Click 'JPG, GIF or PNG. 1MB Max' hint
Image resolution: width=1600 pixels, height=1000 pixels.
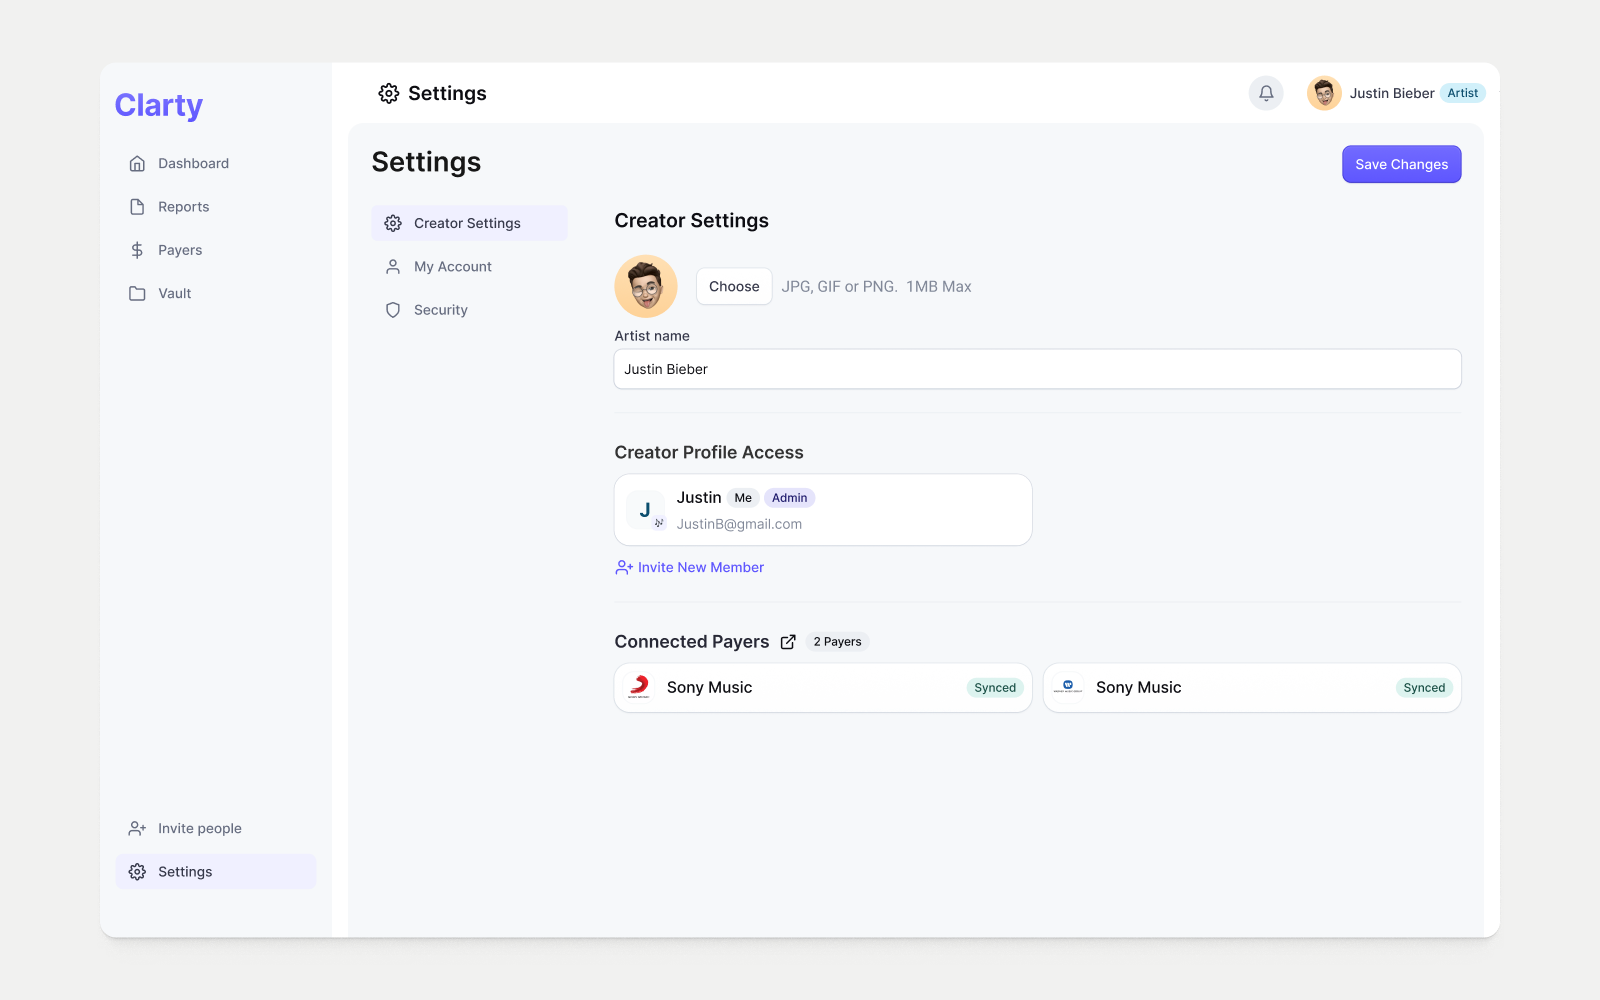[876, 287]
